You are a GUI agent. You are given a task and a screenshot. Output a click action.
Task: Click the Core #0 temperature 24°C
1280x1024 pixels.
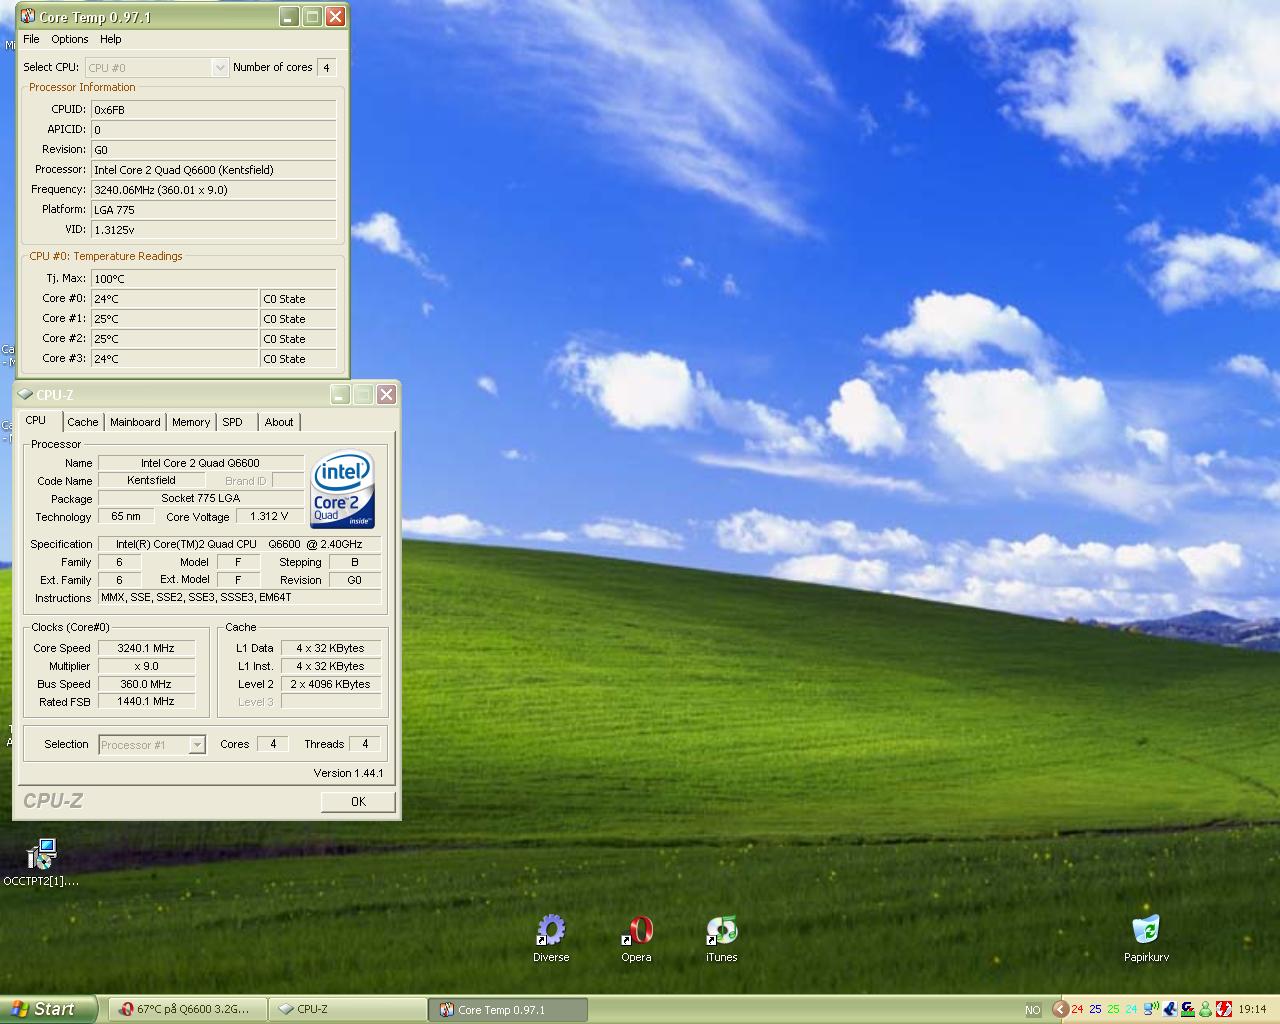click(x=175, y=298)
